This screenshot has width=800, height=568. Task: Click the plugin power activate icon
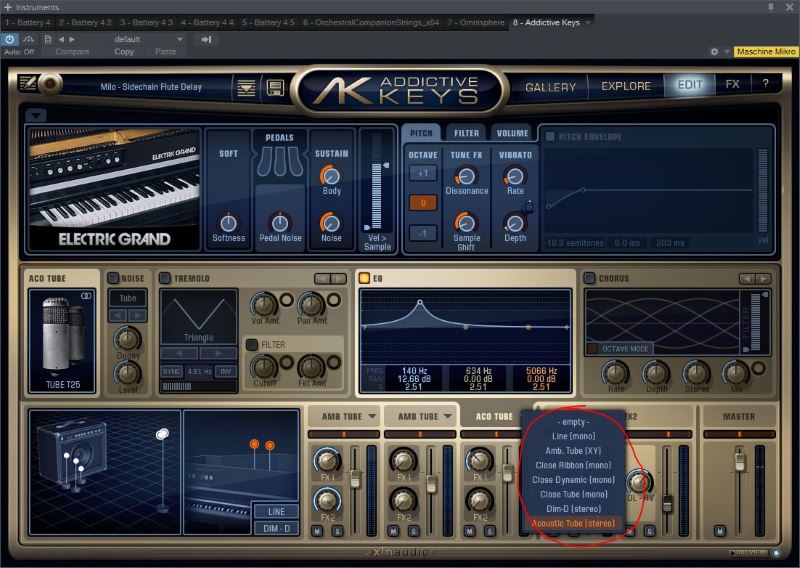tap(10, 39)
